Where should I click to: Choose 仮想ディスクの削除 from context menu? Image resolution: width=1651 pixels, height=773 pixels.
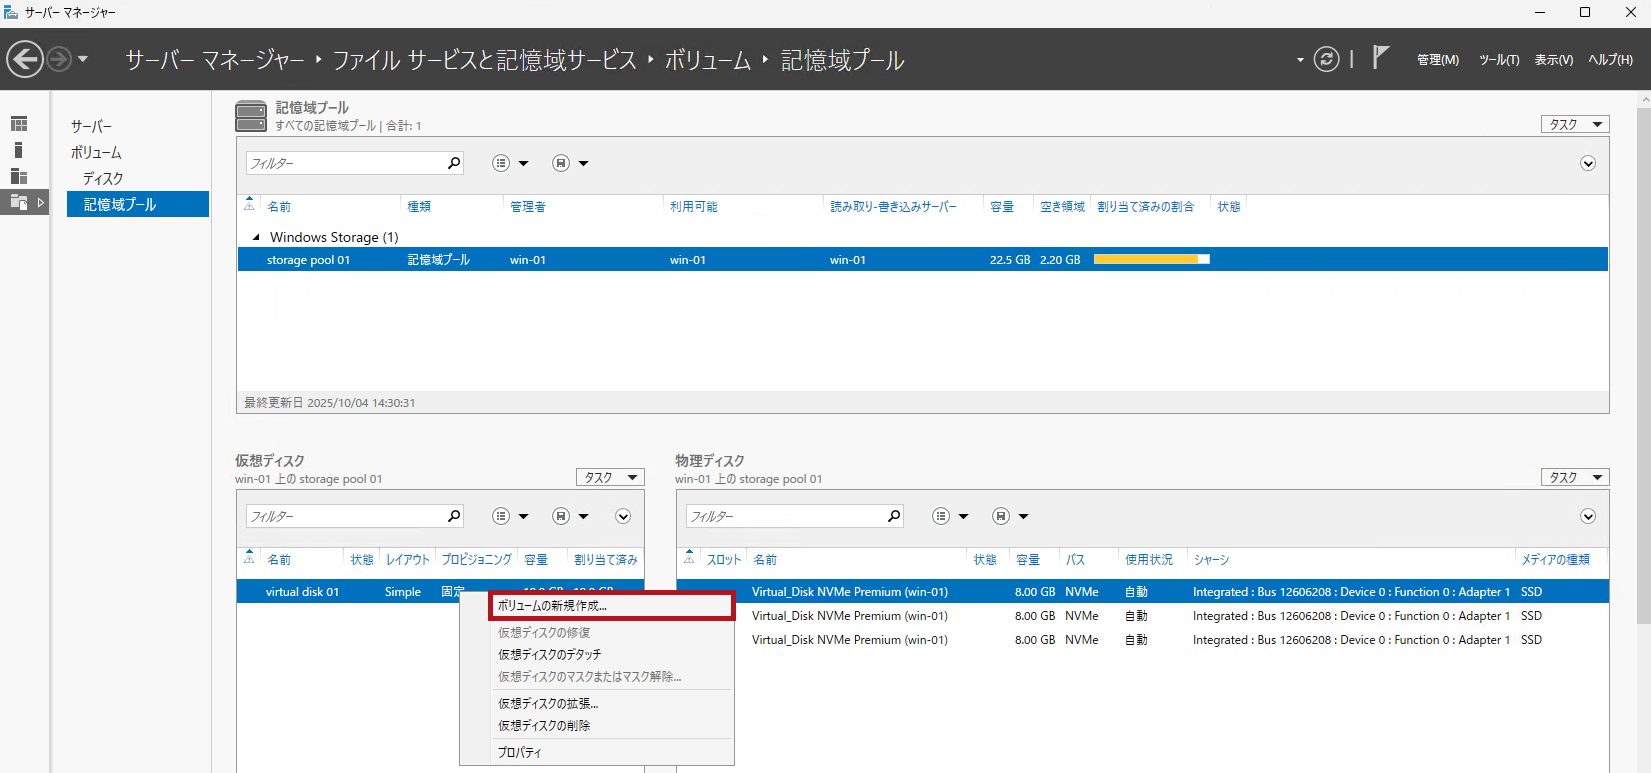(x=544, y=726)
